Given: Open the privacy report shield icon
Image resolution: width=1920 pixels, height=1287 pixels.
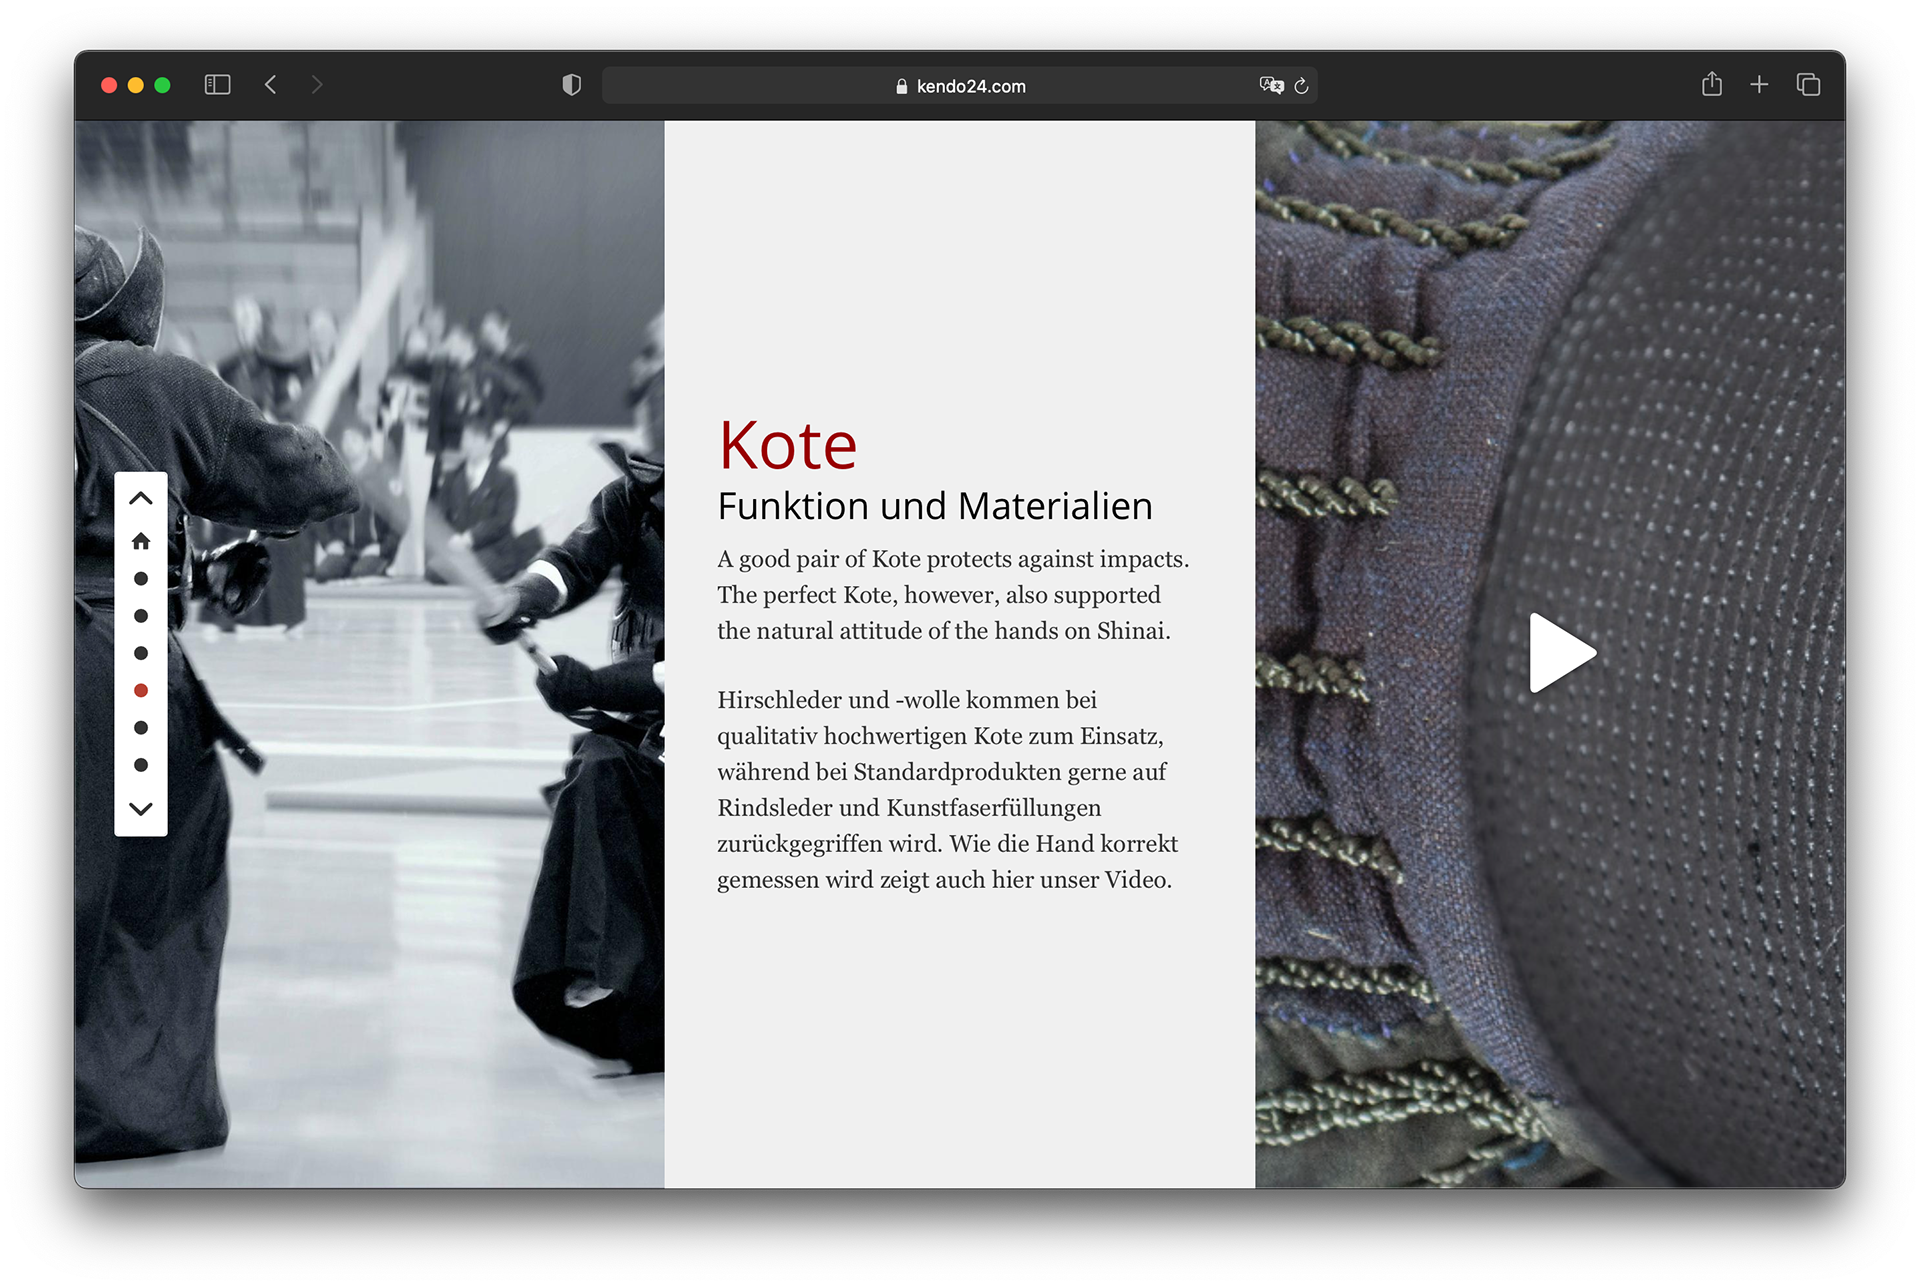Looking at the screenshot, I should click(571, 85).
